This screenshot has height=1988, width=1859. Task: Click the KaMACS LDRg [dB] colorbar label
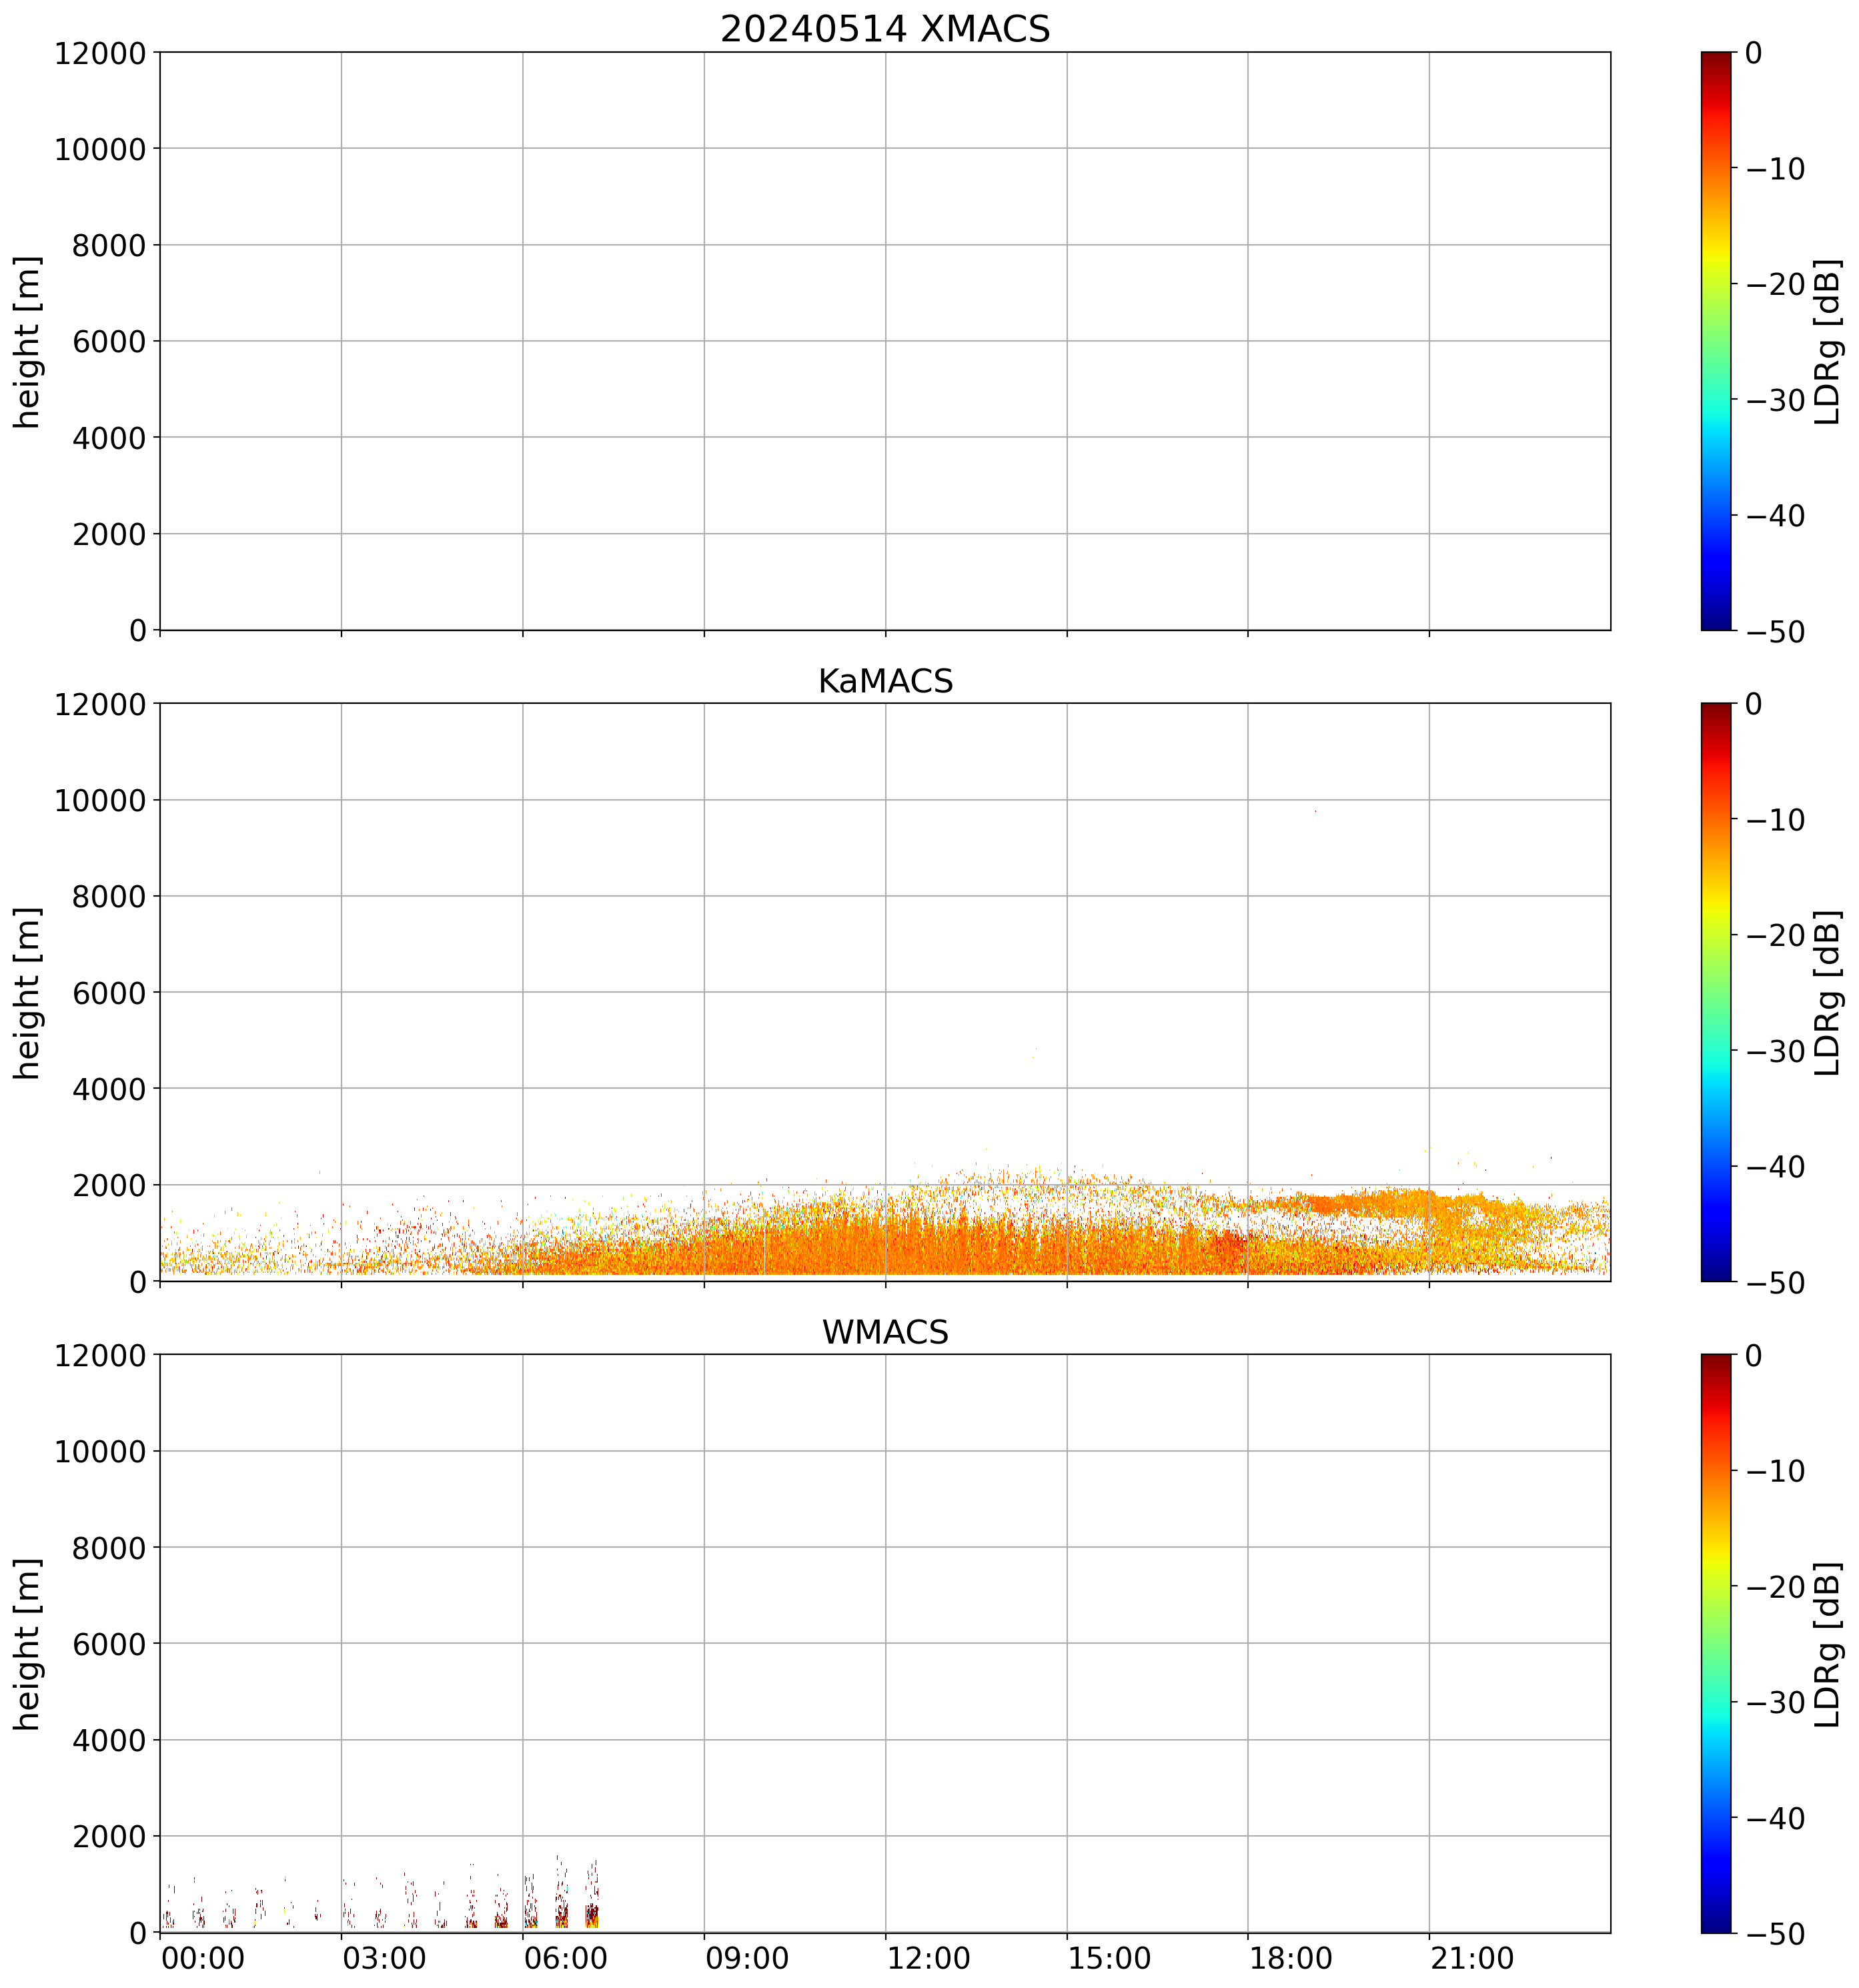pos(1828,992)
